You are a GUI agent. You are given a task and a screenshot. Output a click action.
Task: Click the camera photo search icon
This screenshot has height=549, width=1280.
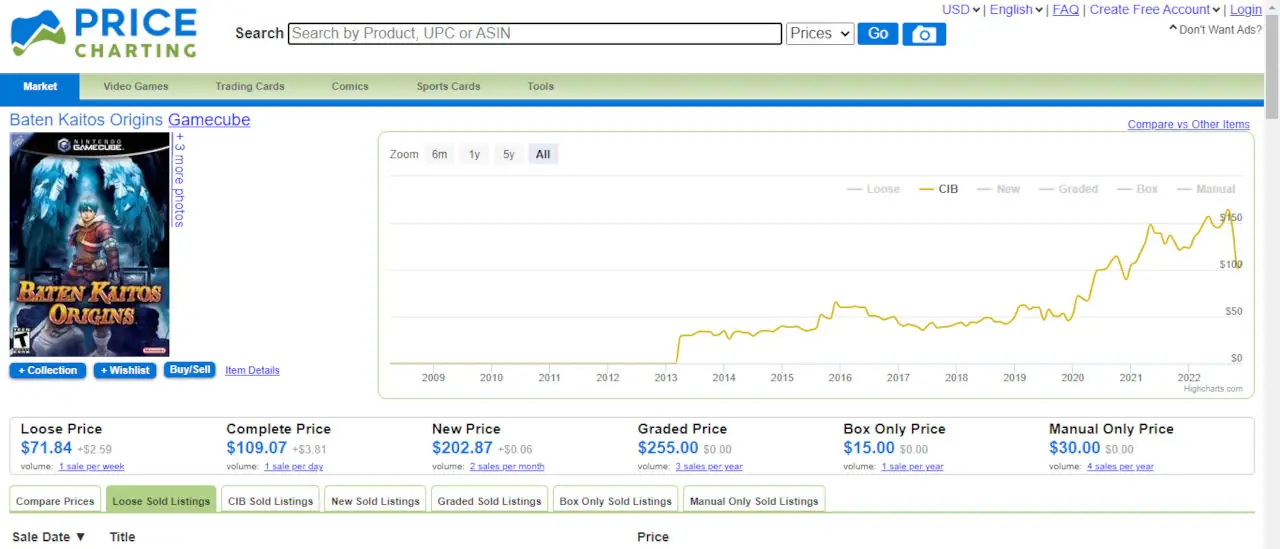pos(924,34)
